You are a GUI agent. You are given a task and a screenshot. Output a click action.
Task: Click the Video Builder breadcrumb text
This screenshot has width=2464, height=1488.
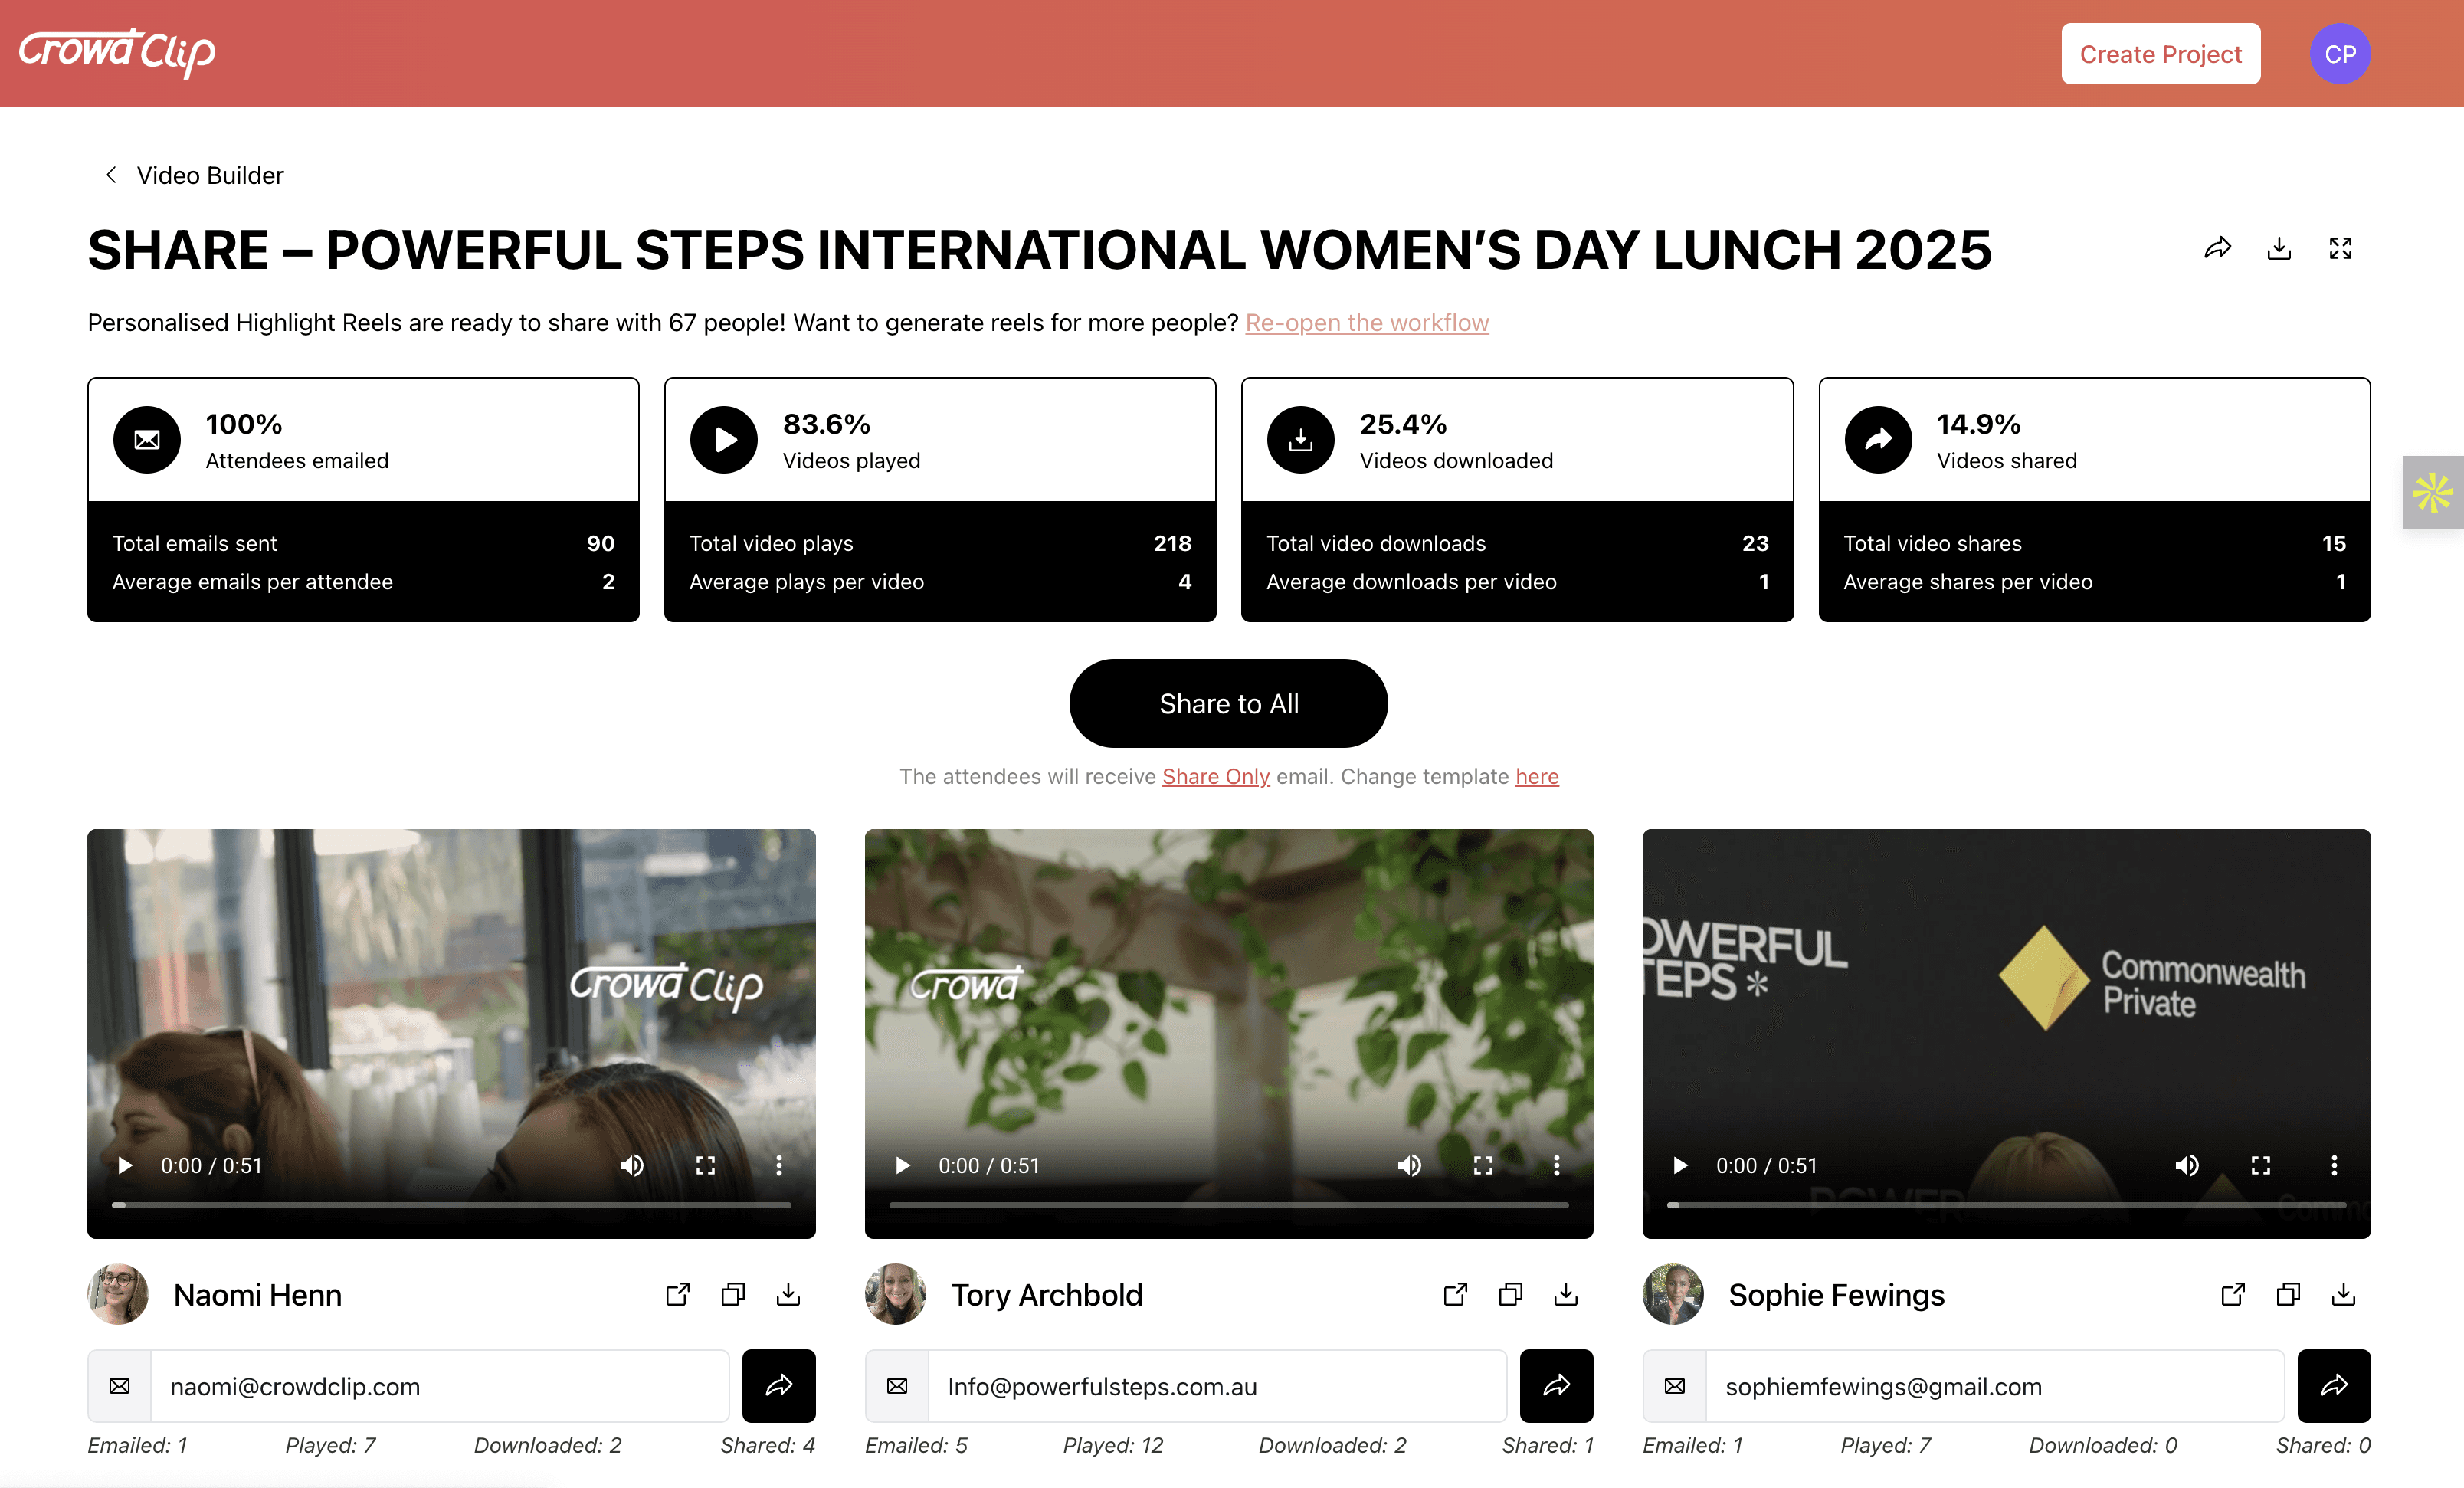pyautogui.click(x=210, y=175)
